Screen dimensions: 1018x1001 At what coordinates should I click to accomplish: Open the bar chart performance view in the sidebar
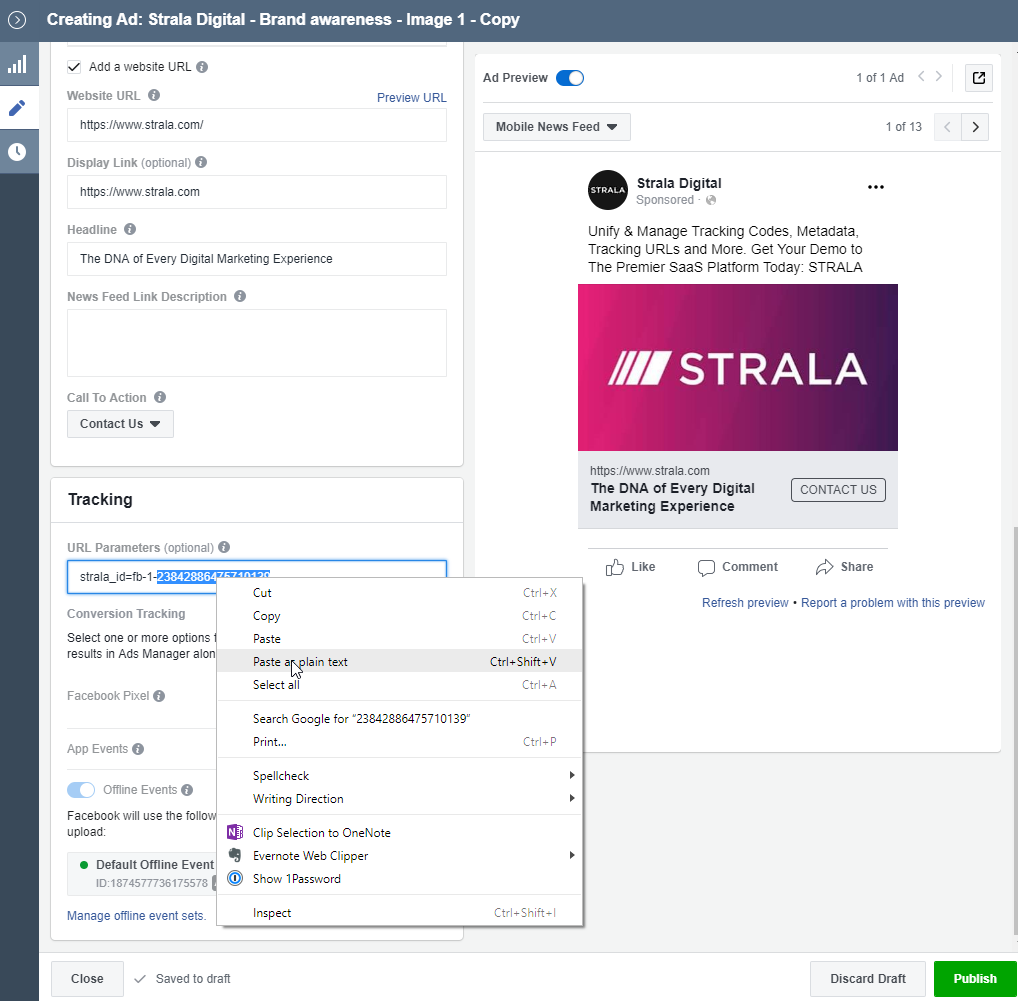18,64
